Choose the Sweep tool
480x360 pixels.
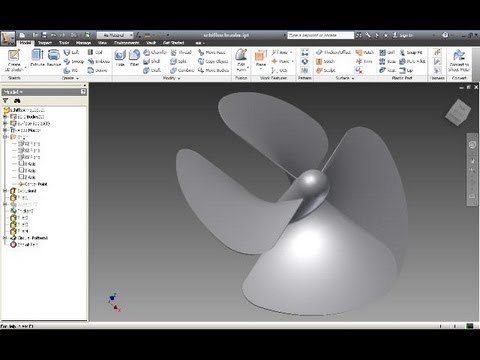74,61
